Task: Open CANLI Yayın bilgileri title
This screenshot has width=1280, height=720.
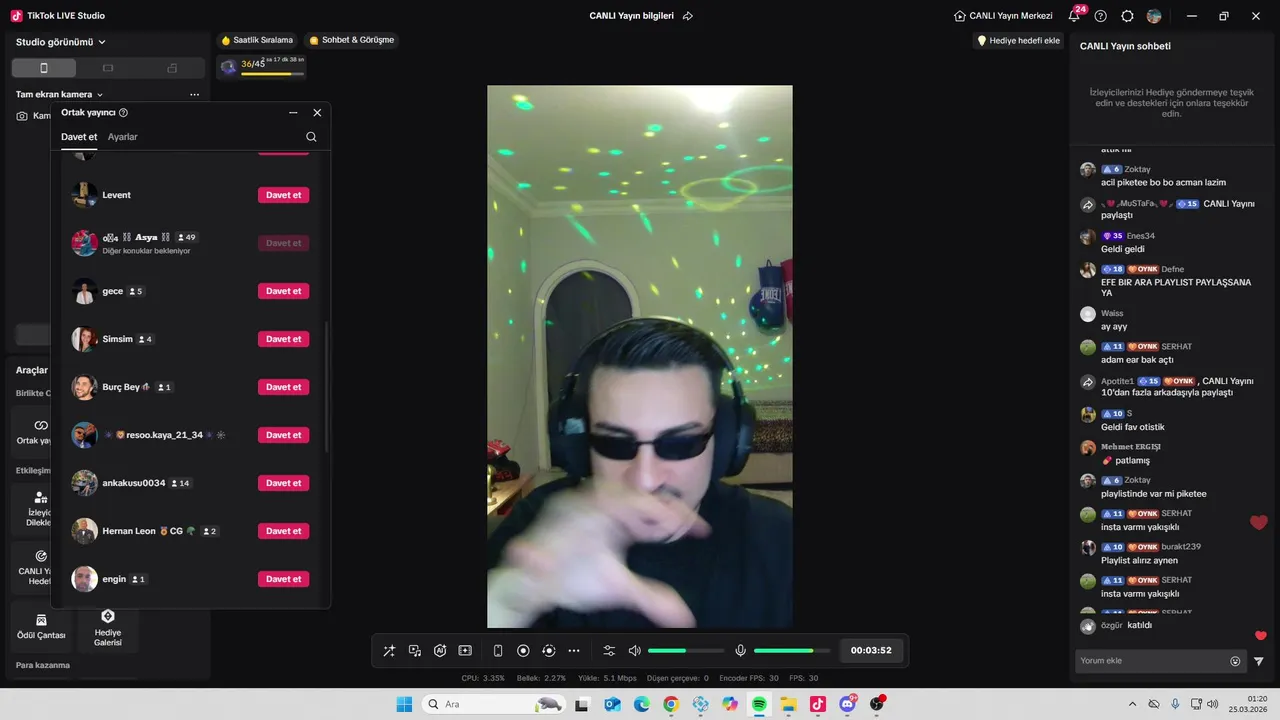Action: coord(631,16)
